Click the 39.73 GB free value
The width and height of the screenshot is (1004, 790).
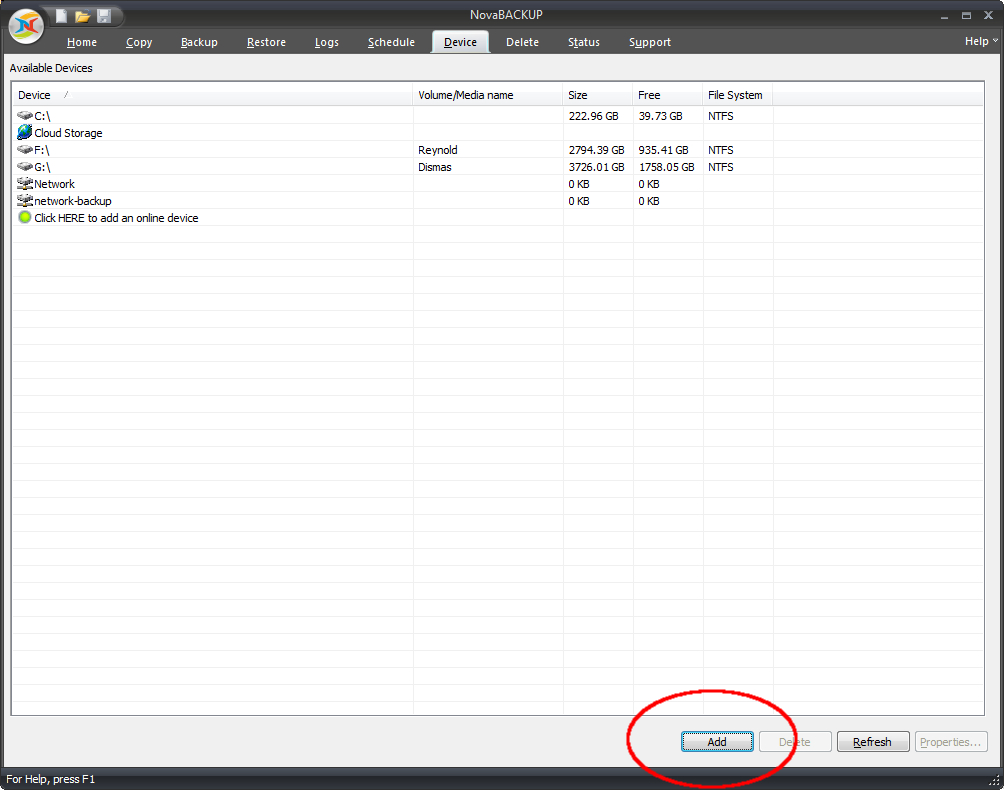pos(660,116)
